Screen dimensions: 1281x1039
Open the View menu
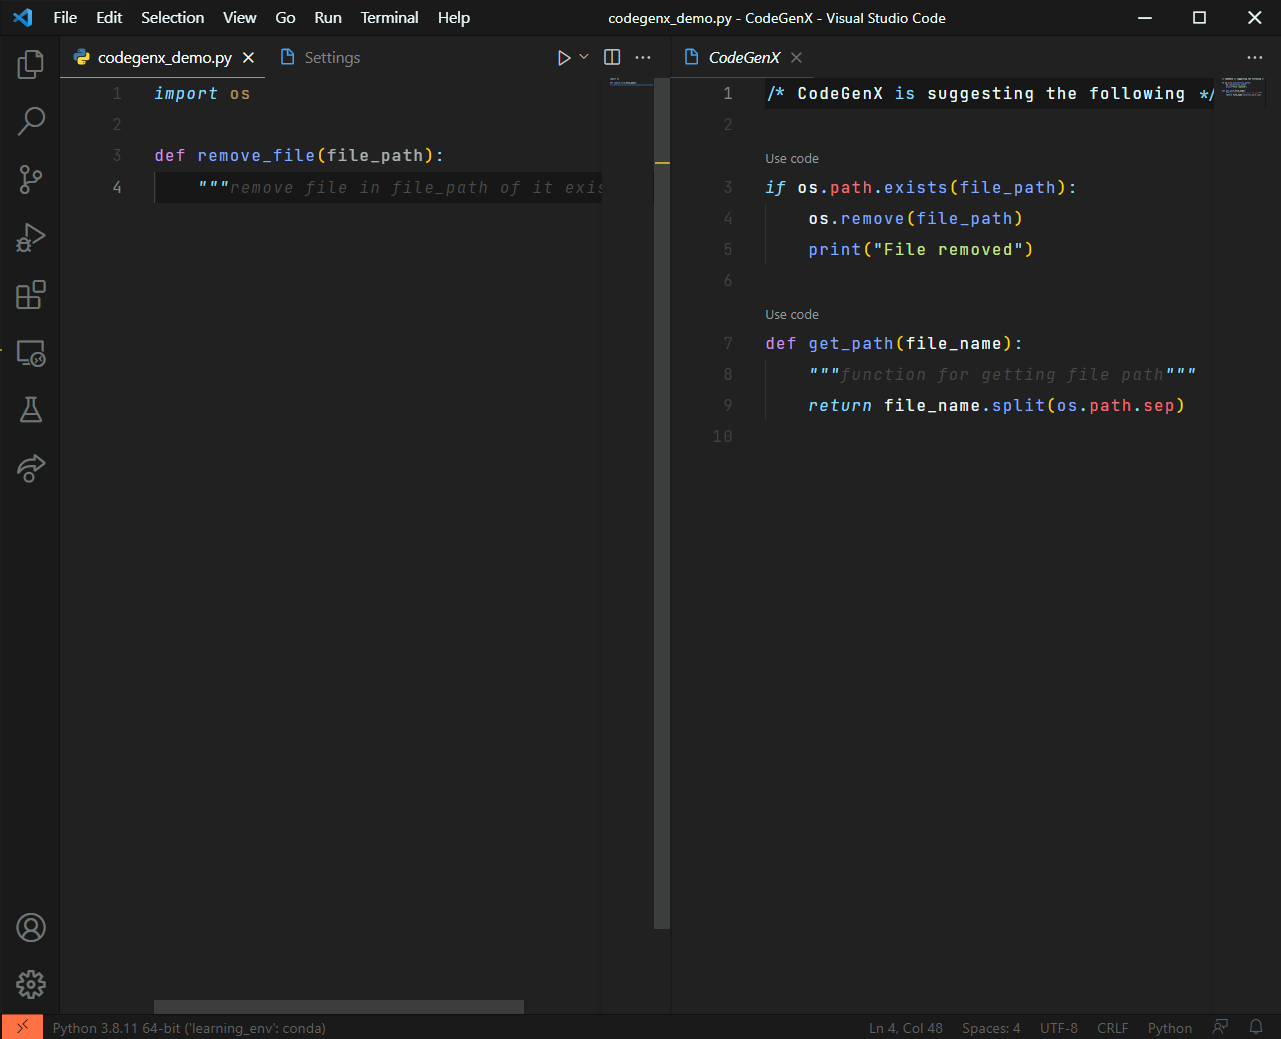[x=239, y=18]
